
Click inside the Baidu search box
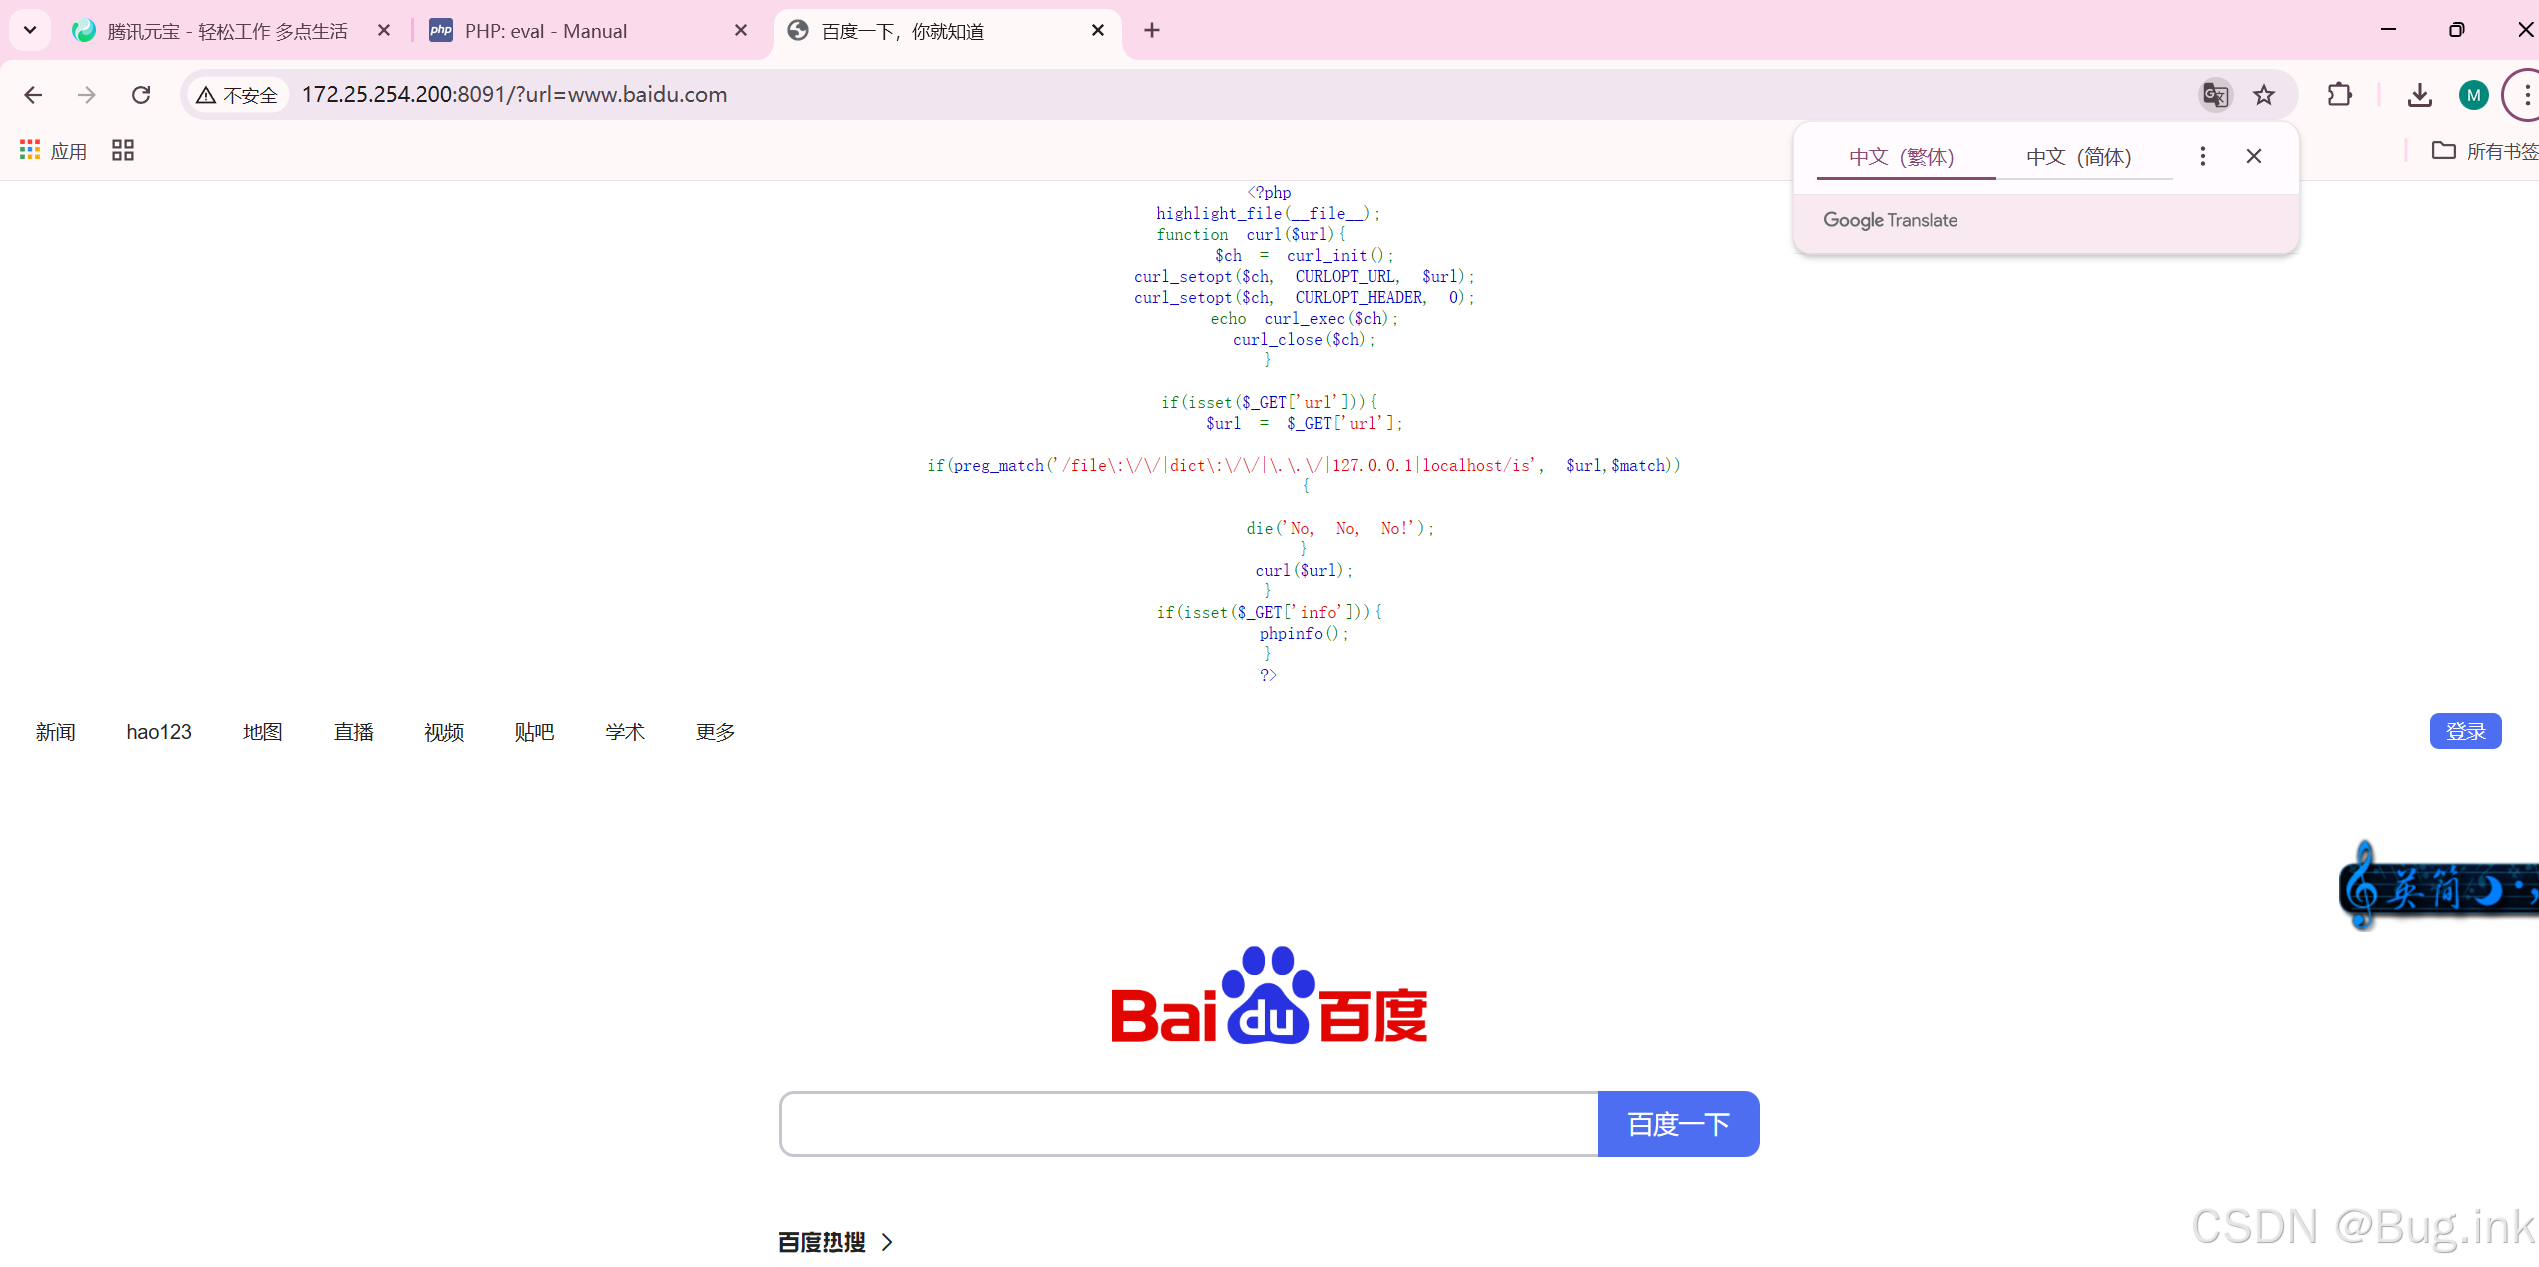[x=1188, y=1124]
